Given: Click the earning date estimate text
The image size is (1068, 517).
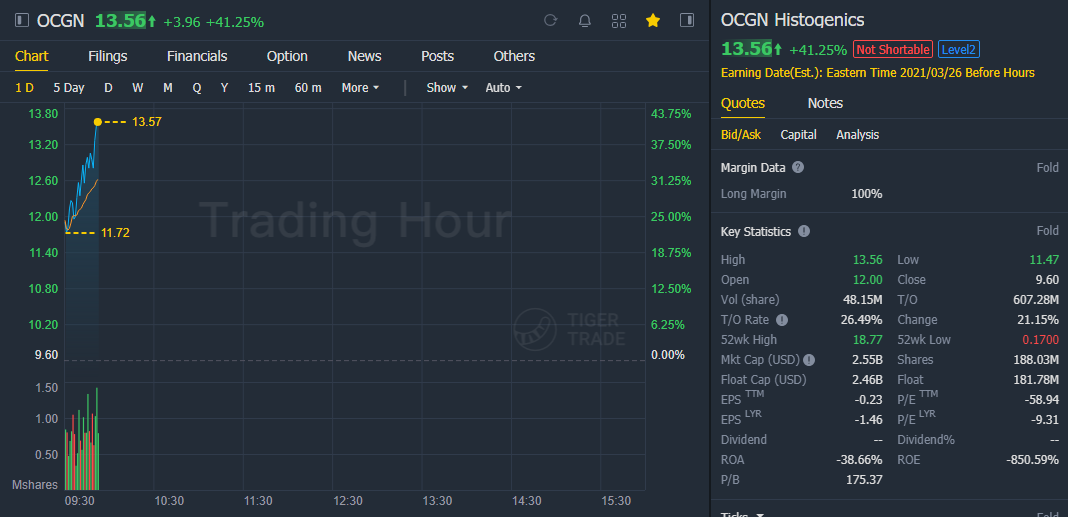Looking at the screenshot, I should [x=877, y=73].
